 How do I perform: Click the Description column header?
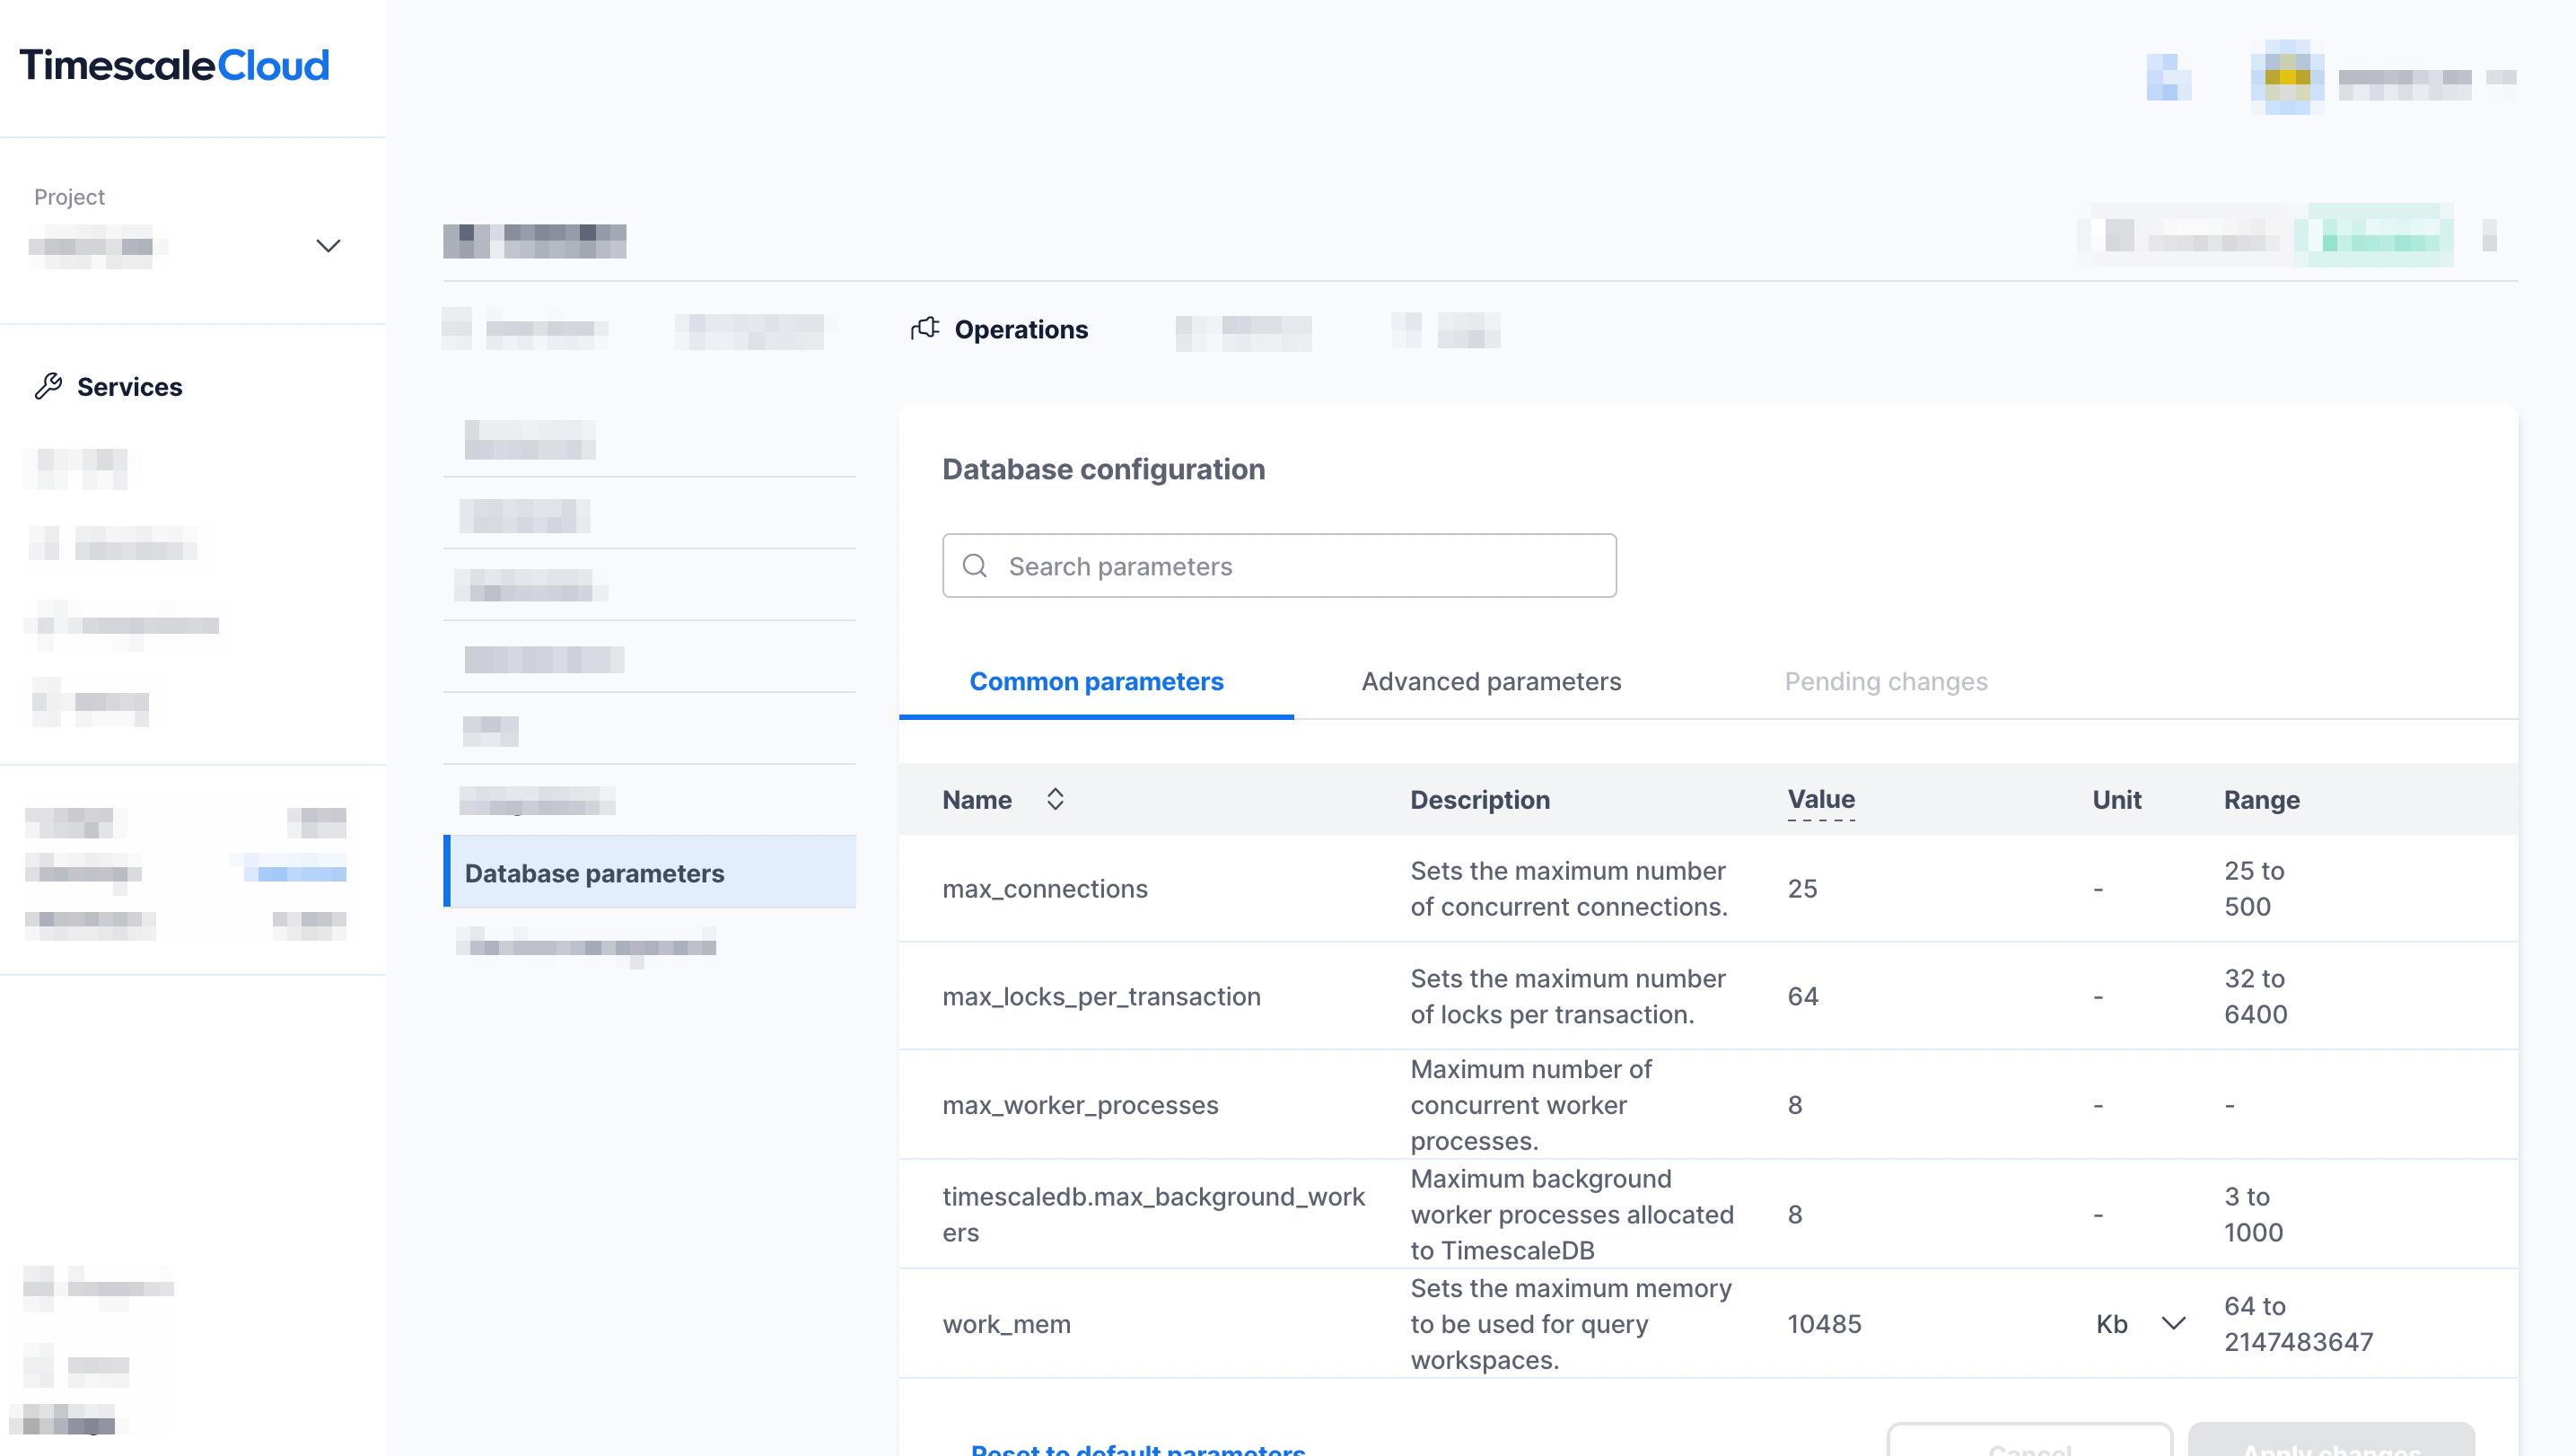[x=1480, y=799]
